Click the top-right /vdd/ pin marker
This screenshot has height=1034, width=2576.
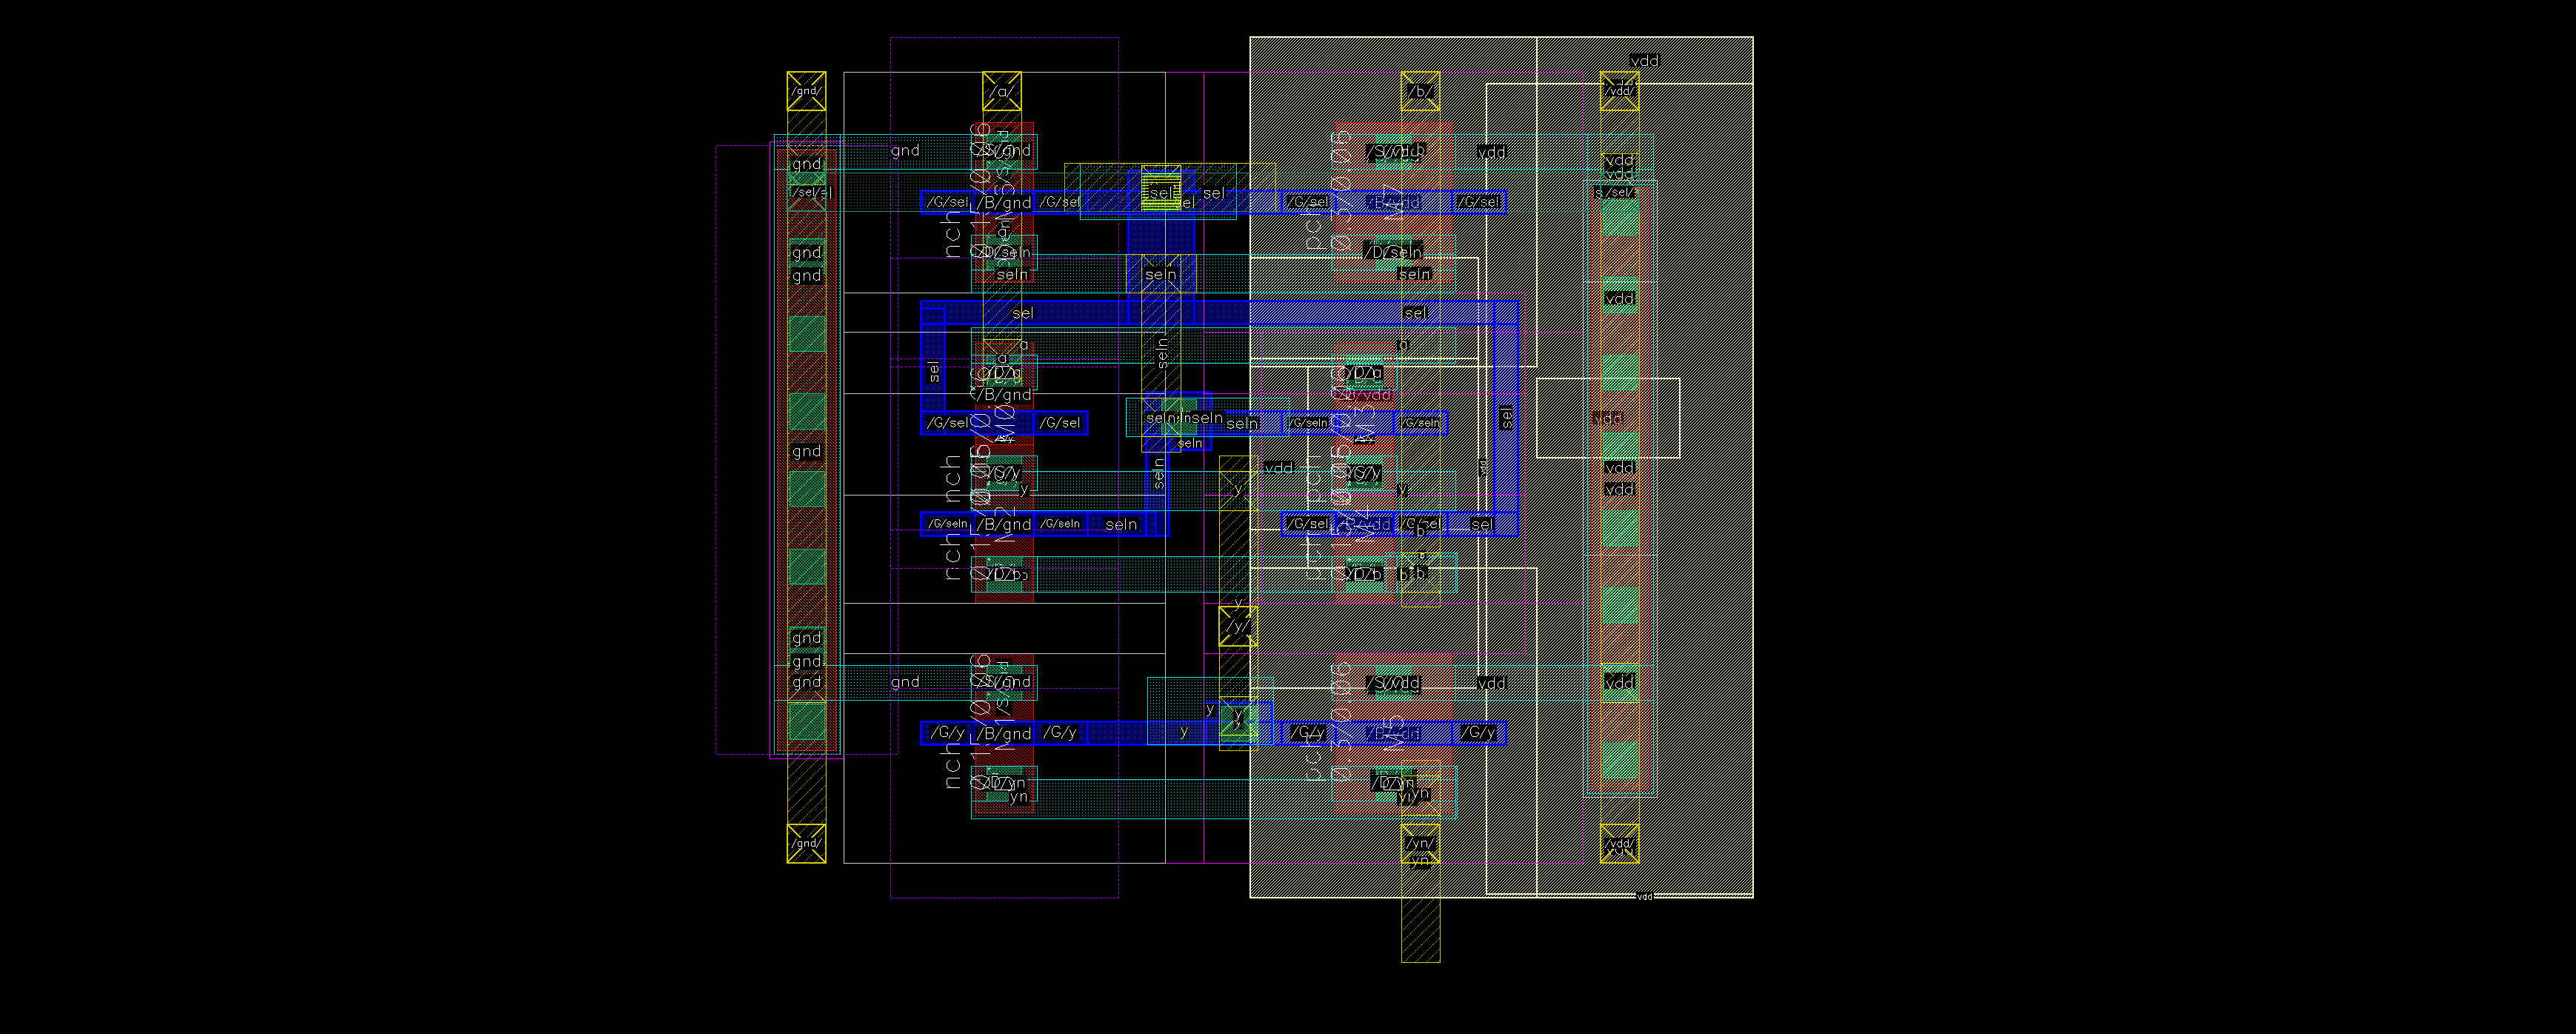click(x=1619, y=91)
